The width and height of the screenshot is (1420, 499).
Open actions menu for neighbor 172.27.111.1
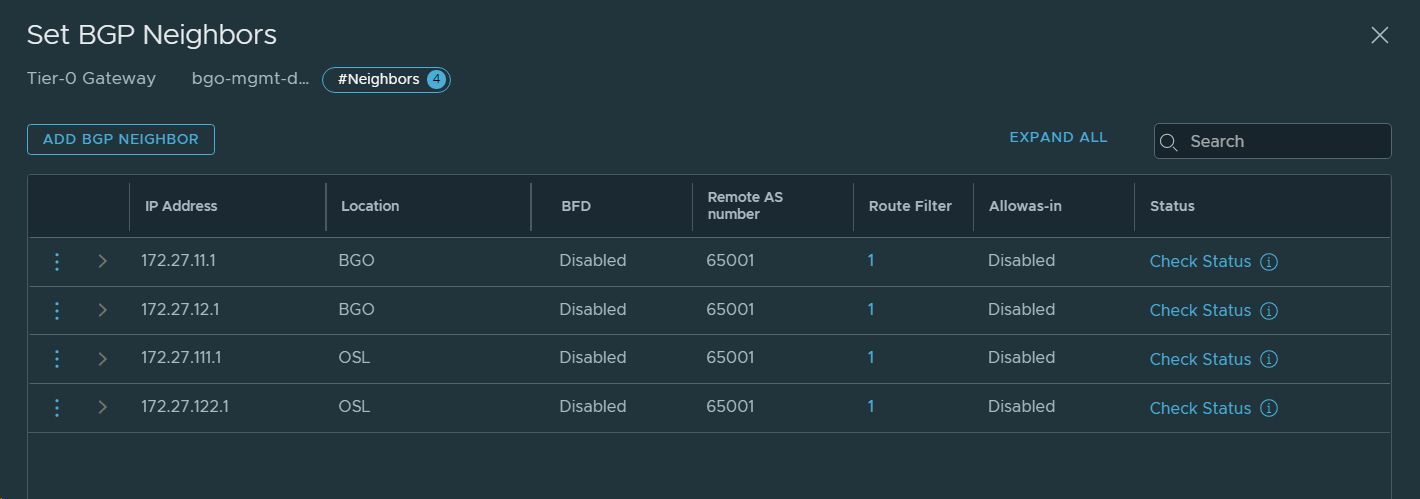click(57, 359)
